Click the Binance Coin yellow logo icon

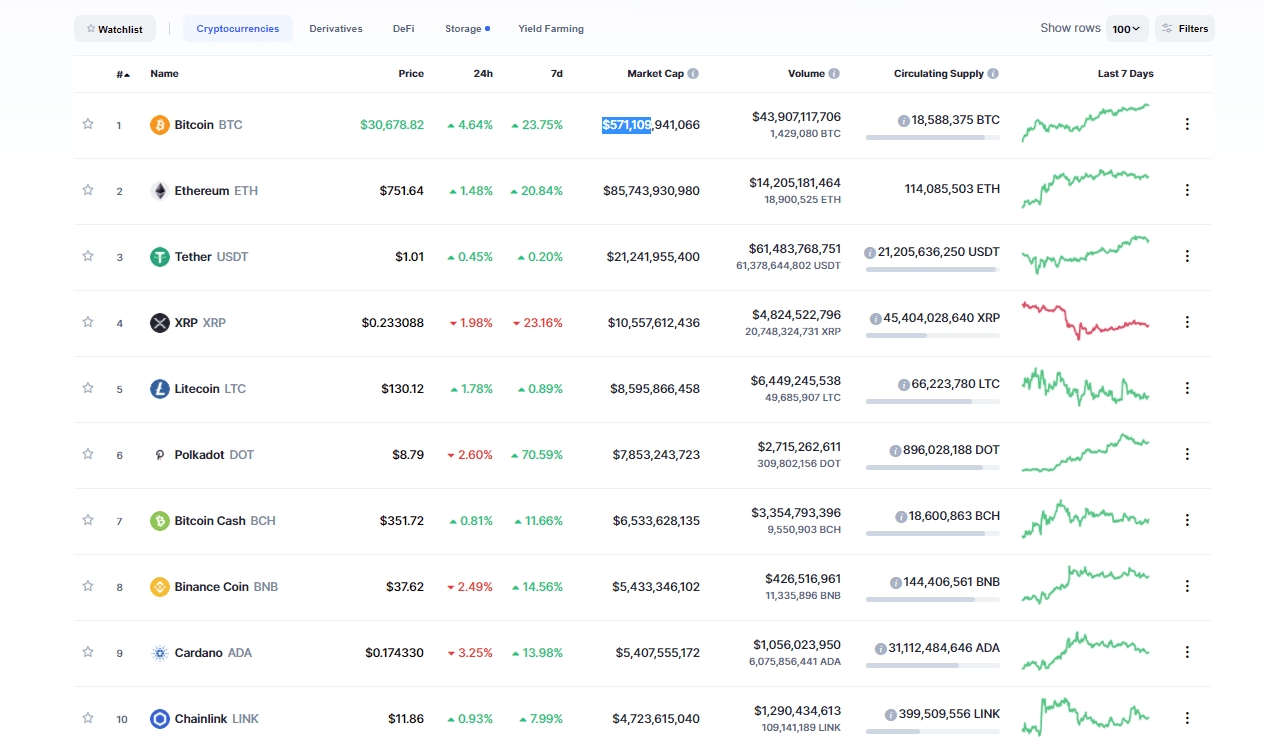tap(160, 587)
